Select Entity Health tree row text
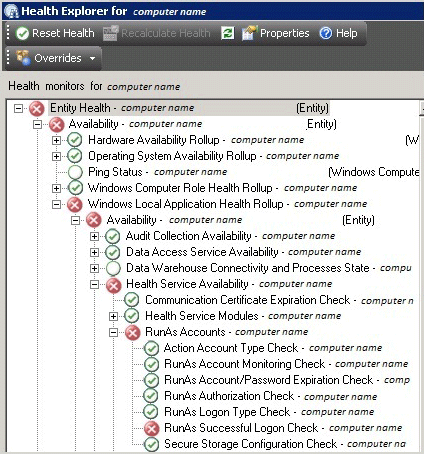This screenshot has width=424, height=454. tap(189, 108)
